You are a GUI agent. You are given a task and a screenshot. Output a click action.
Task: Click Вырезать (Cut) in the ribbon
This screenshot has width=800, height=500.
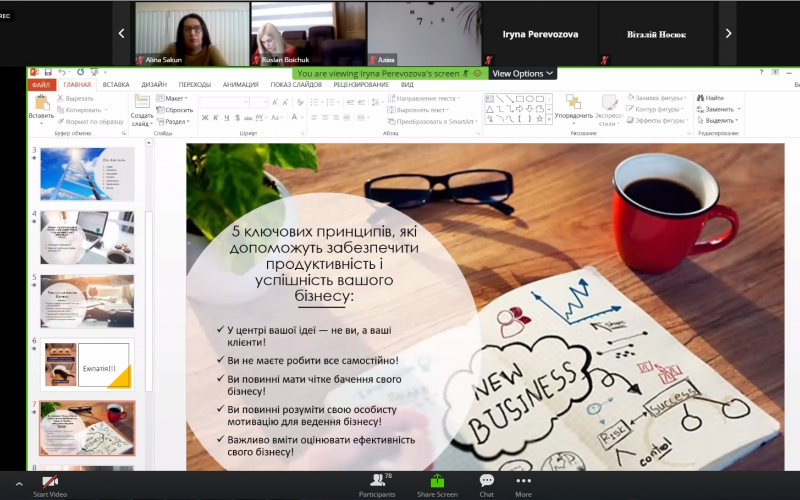76,98
